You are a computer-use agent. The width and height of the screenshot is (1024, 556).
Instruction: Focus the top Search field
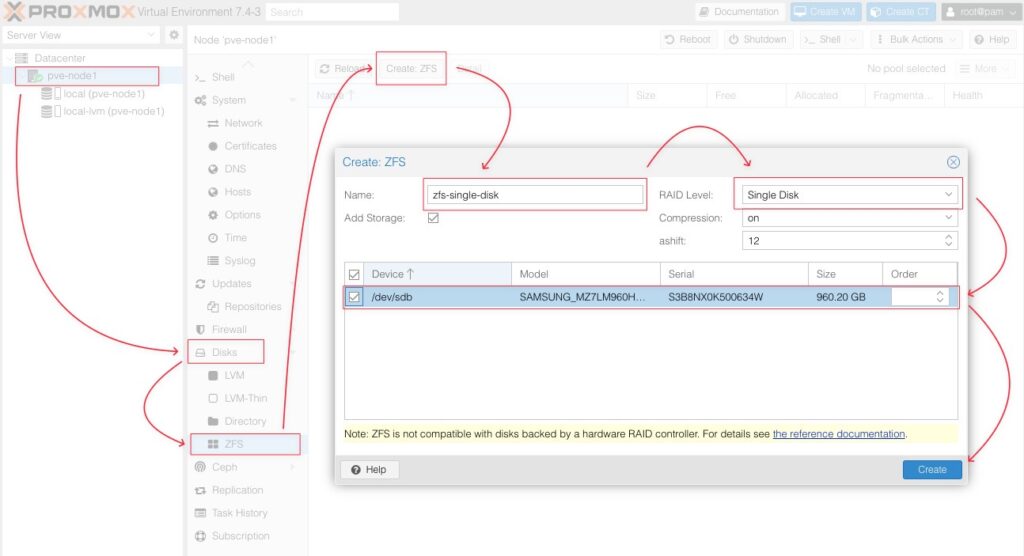(332, 12)
